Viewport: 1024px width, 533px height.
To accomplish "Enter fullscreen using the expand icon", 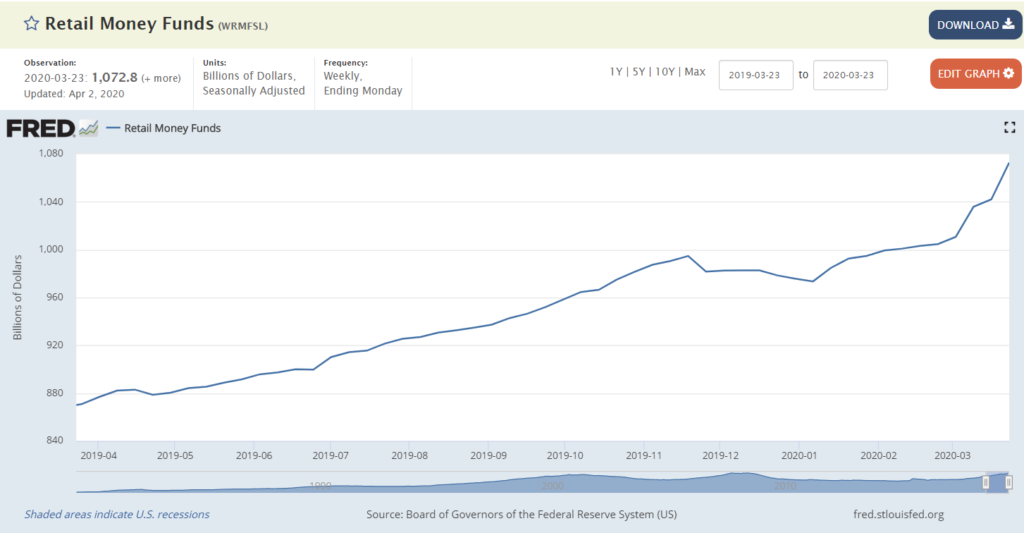I will [1009, 127].
